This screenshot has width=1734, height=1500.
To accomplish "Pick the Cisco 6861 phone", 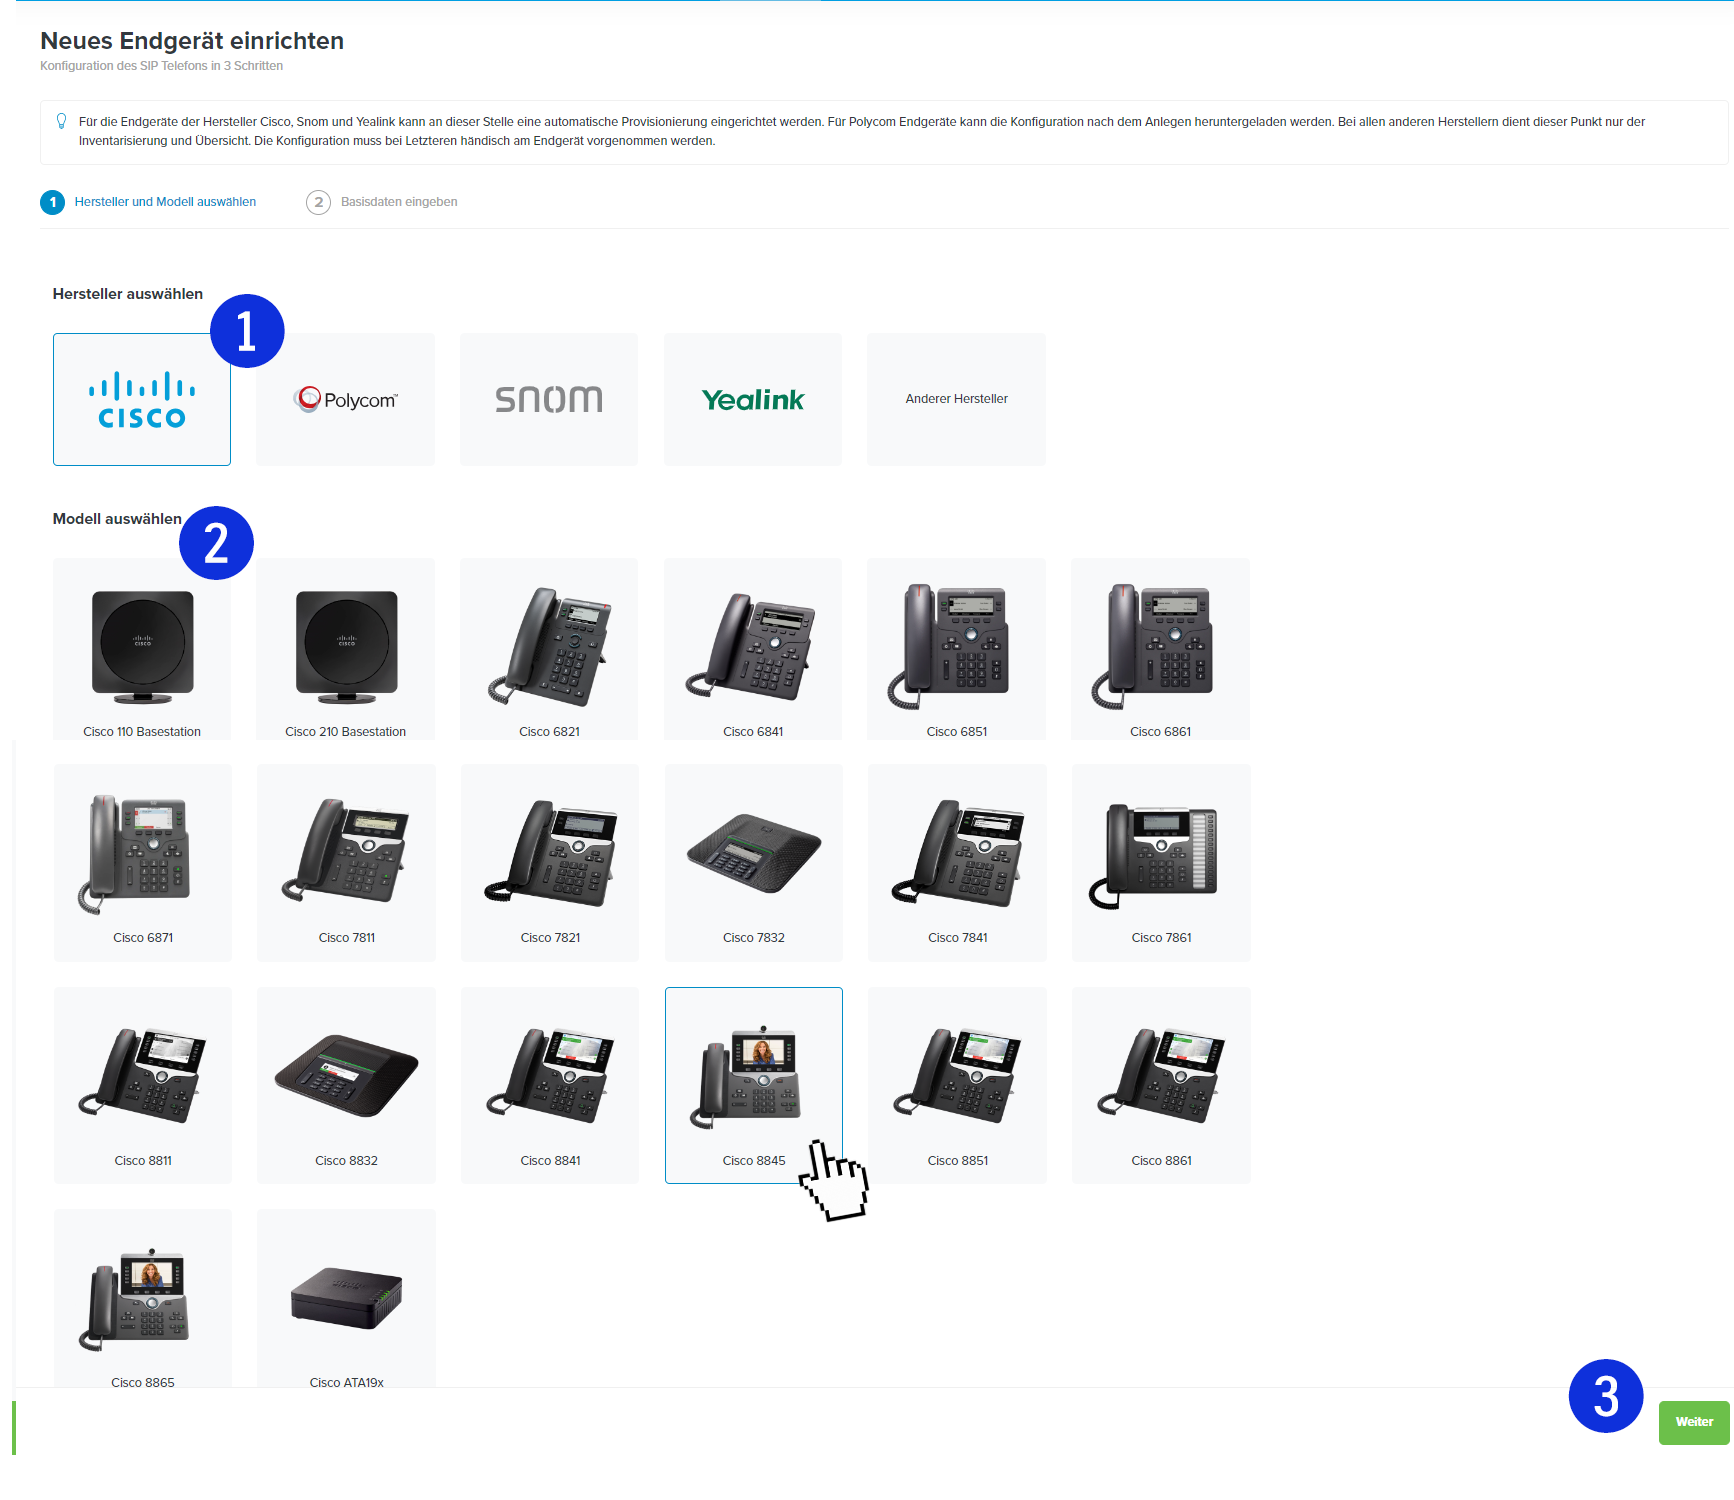I will pyautogui.click(x=1160, y=649).
